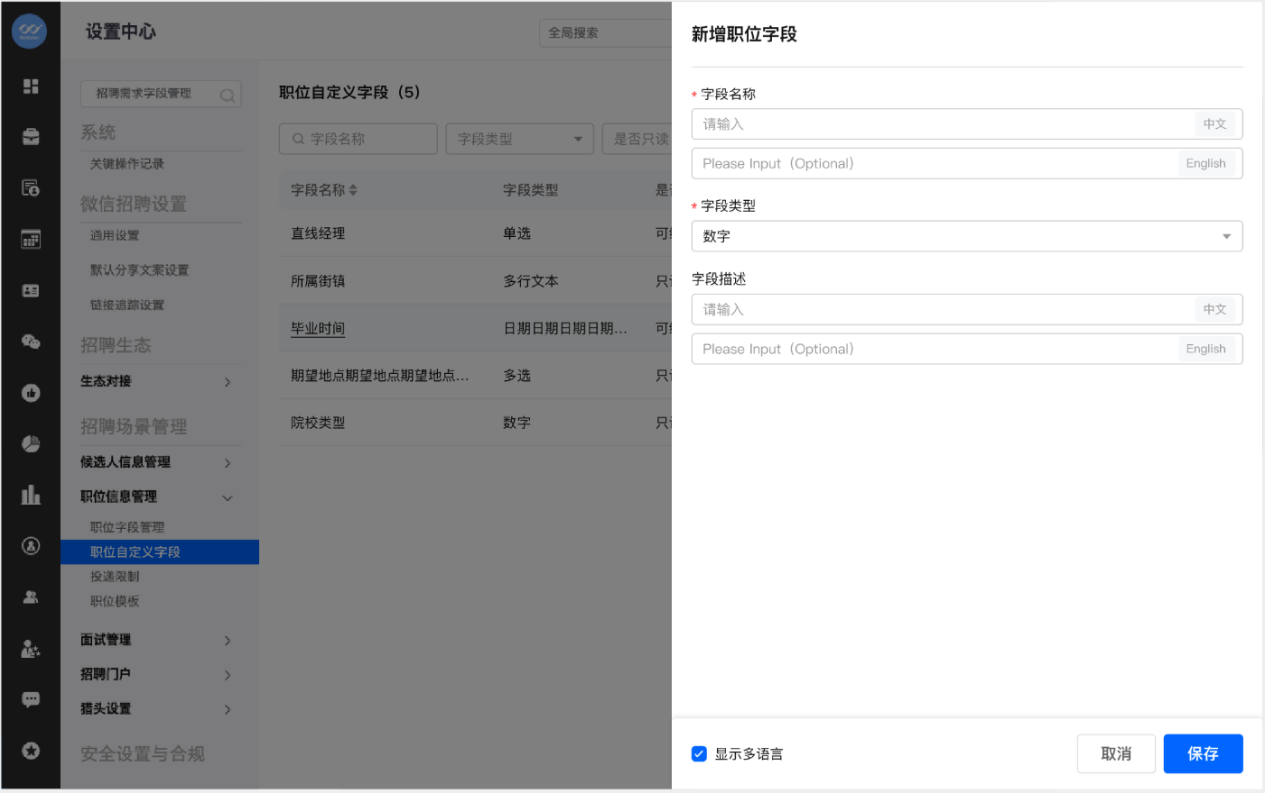Open the 字段类型 dropdown showing 数字
The image size is (1265, 793).
[967, 236]
